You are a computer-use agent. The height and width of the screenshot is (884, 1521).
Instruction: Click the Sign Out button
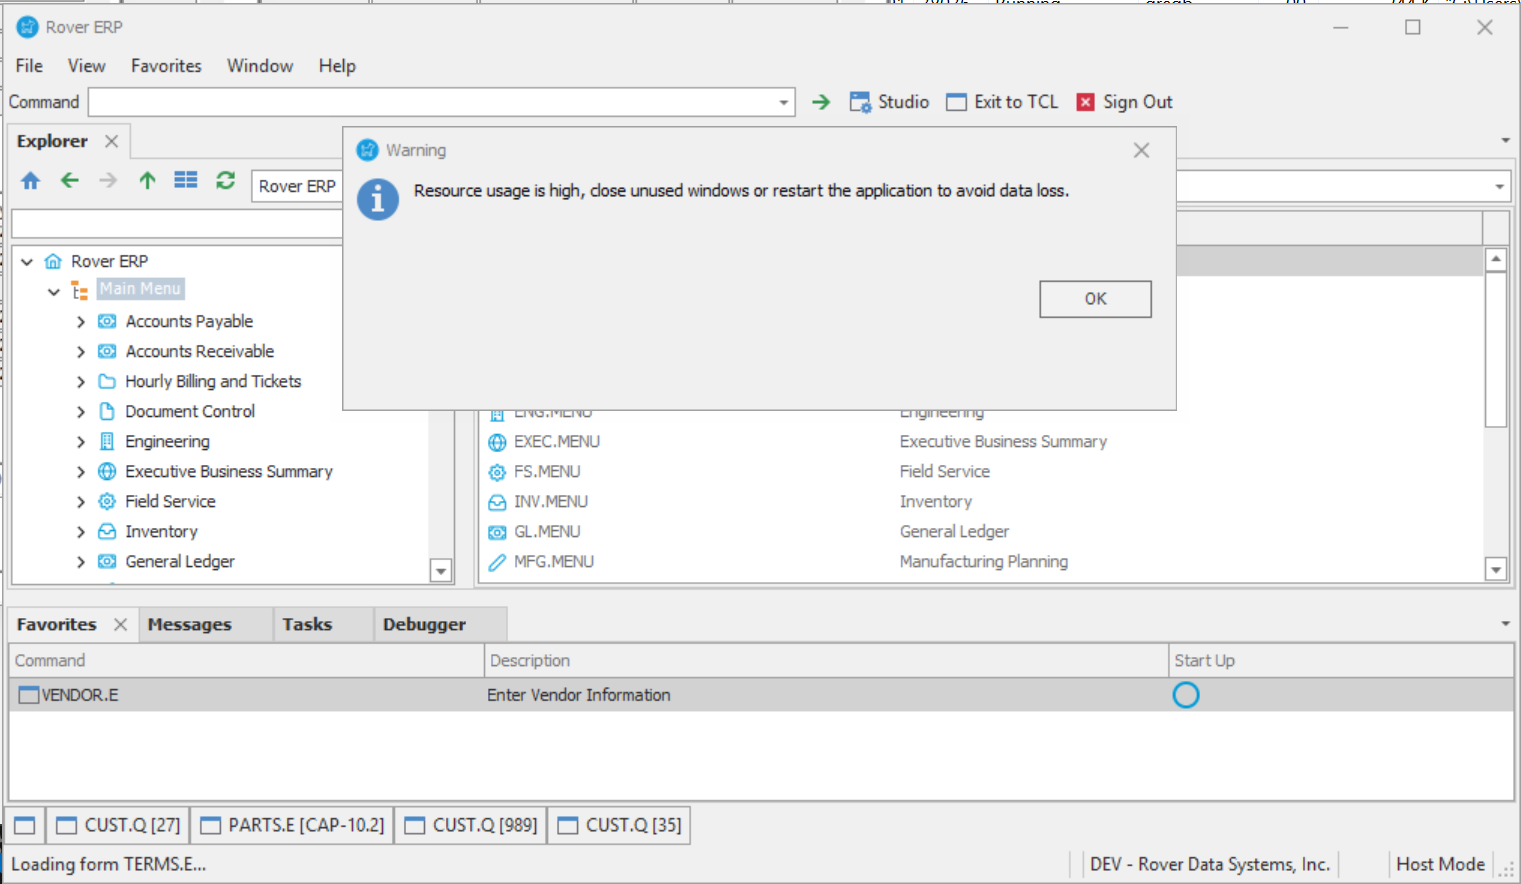(1124, 102)
